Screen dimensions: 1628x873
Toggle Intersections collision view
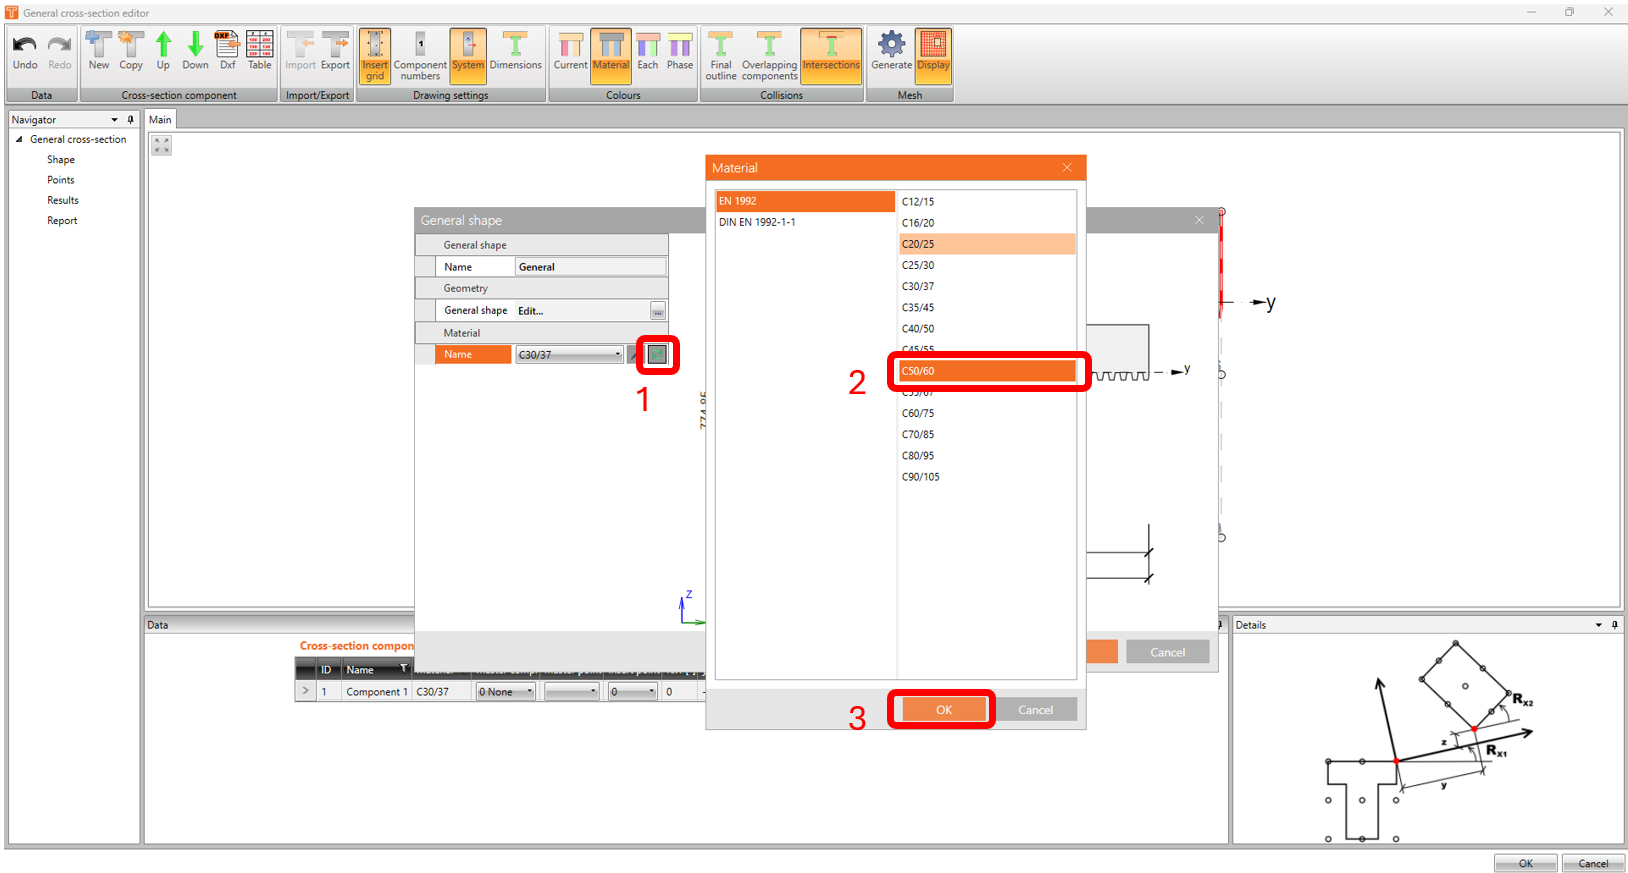pyautogui.click(x=831, y=56)
